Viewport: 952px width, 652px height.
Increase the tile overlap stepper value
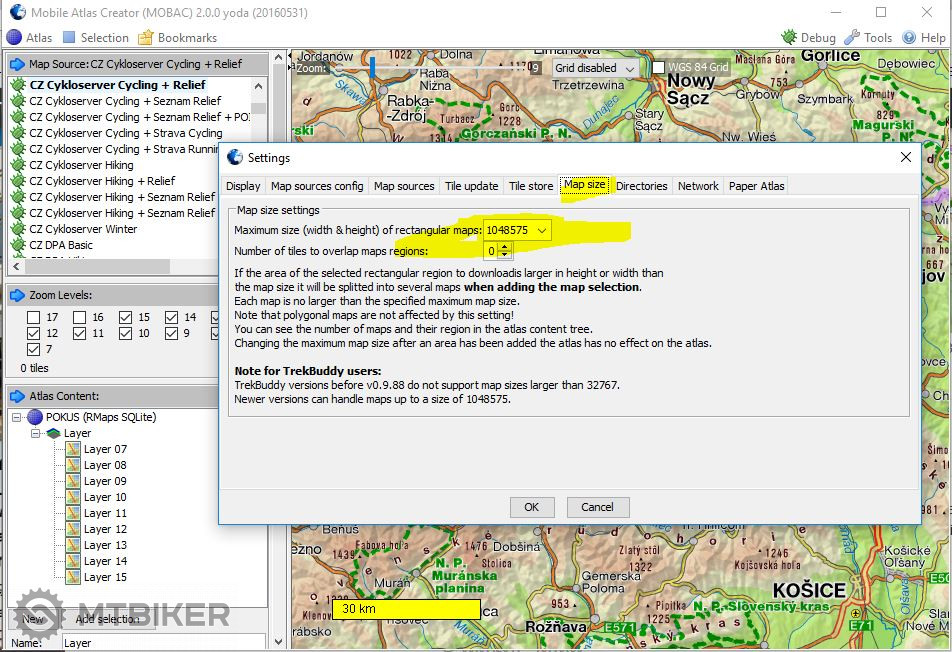[x=505, y=247]
